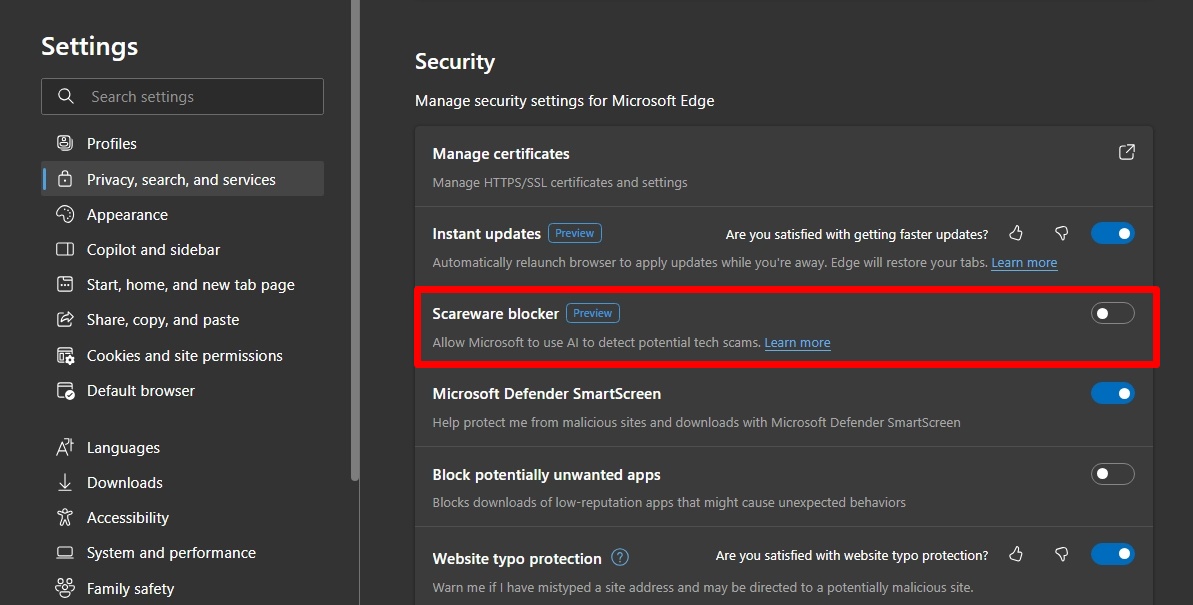The height and width of the screenshot is (605, 1193).
Task: Disable Microsoft Defender SmartScreen
Action: click(x=1112, y=392)
